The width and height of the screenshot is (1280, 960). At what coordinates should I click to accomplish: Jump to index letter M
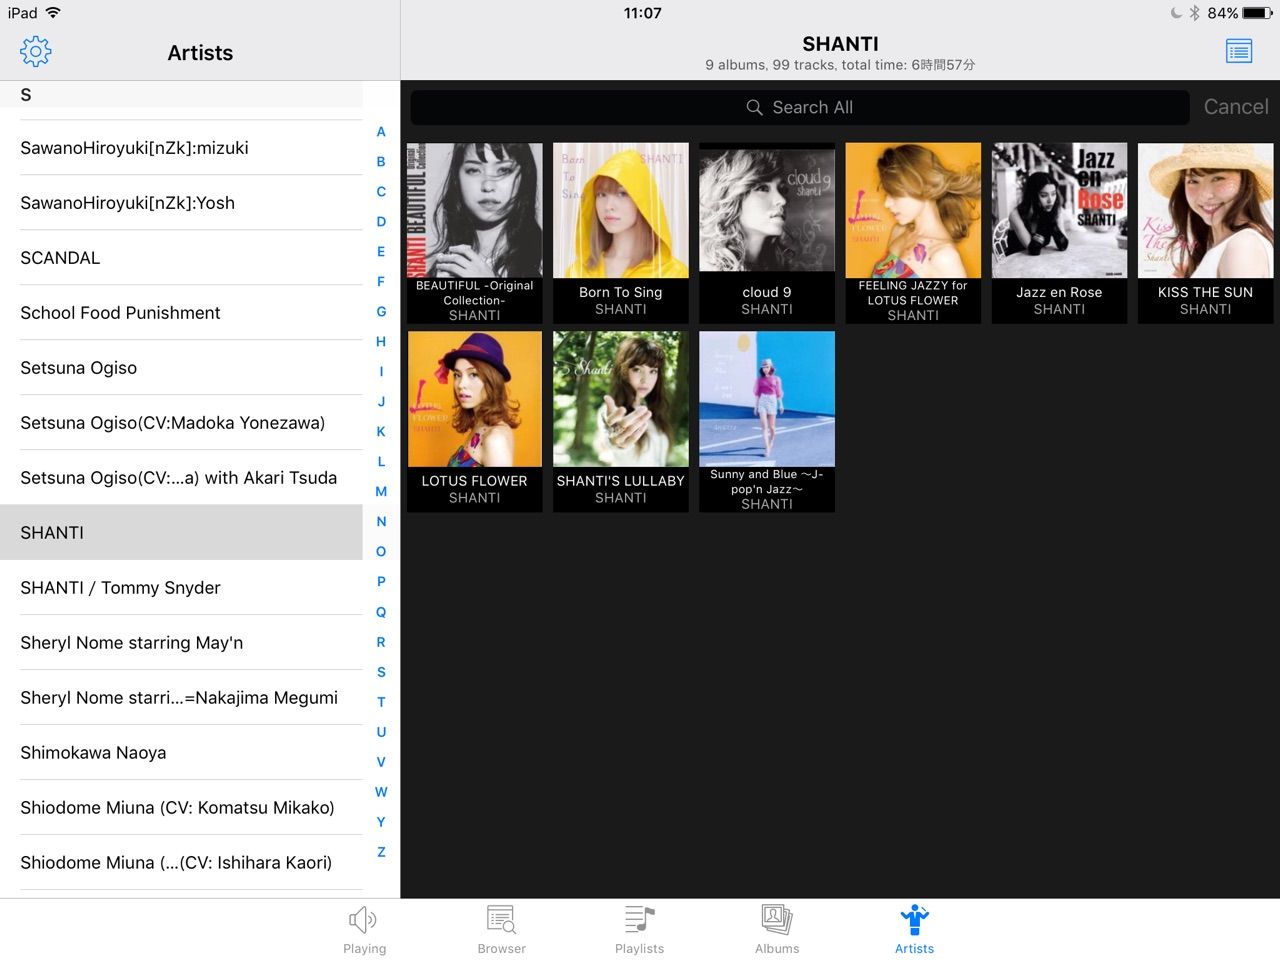pos(381,492)
